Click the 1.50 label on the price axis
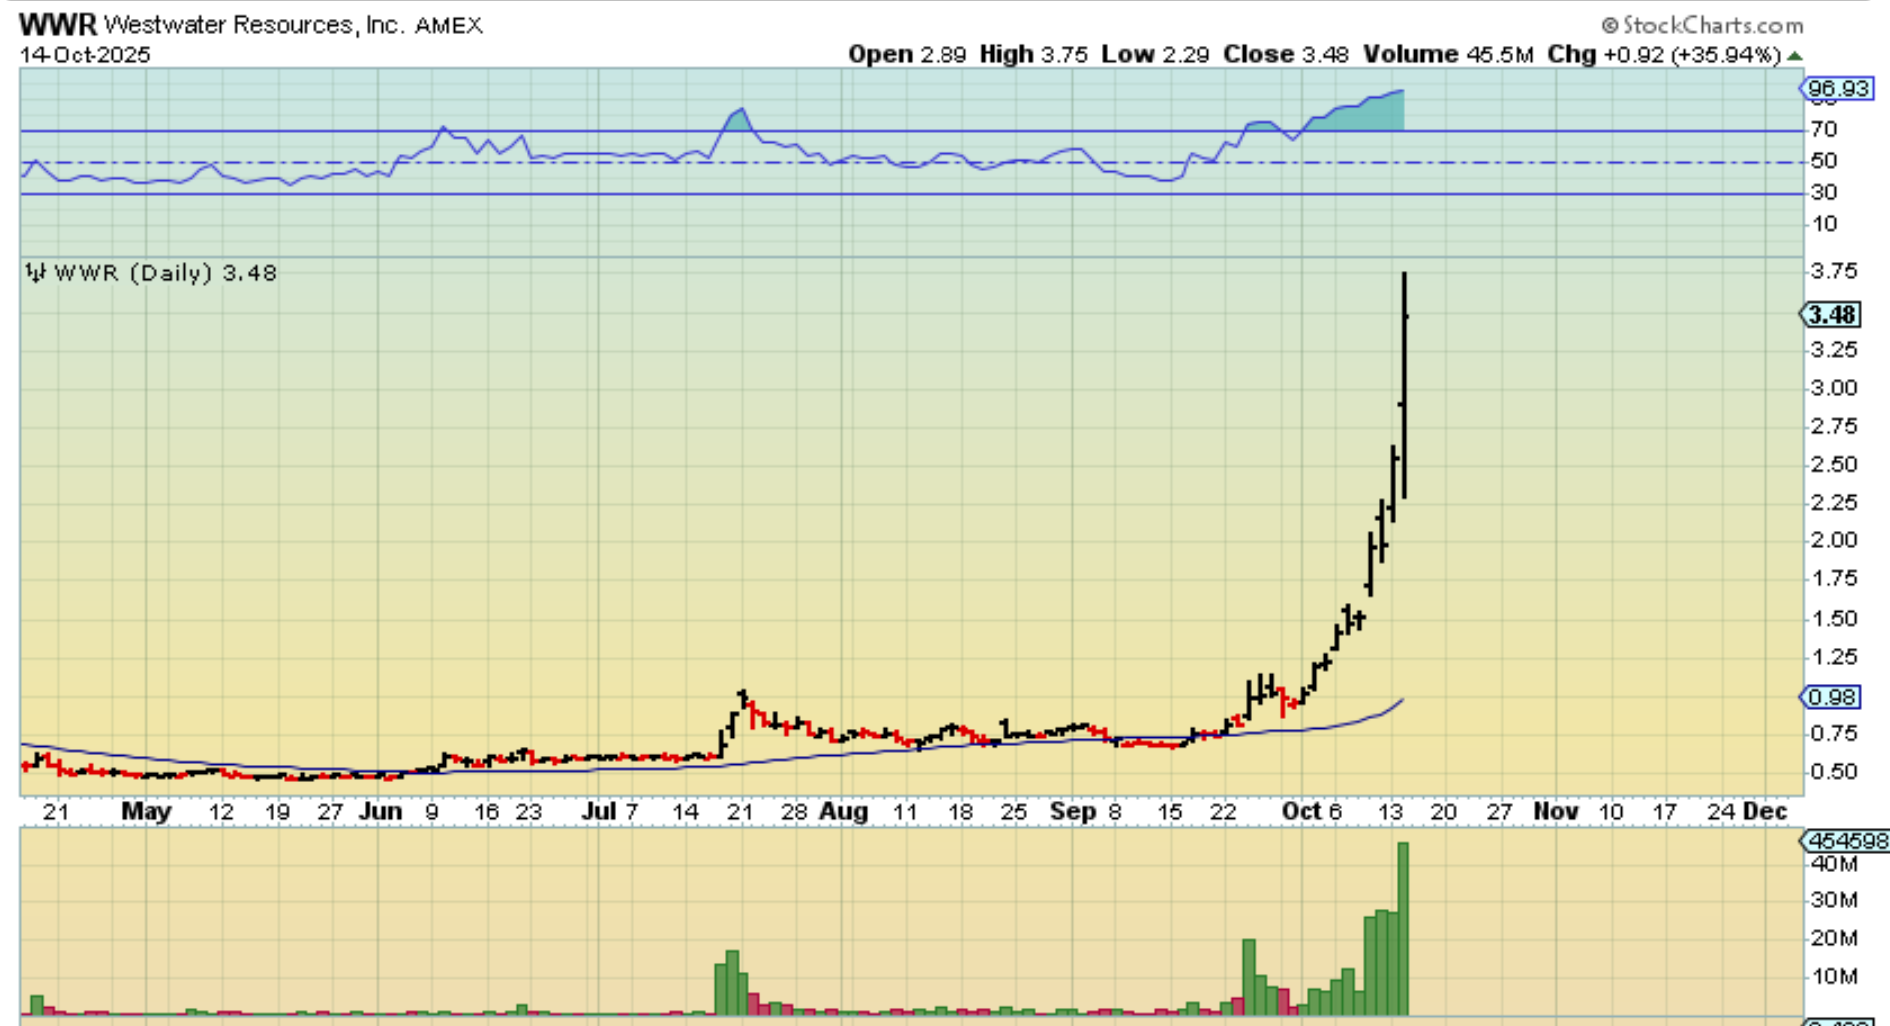1890x1026 pixels. (1834, 618)
